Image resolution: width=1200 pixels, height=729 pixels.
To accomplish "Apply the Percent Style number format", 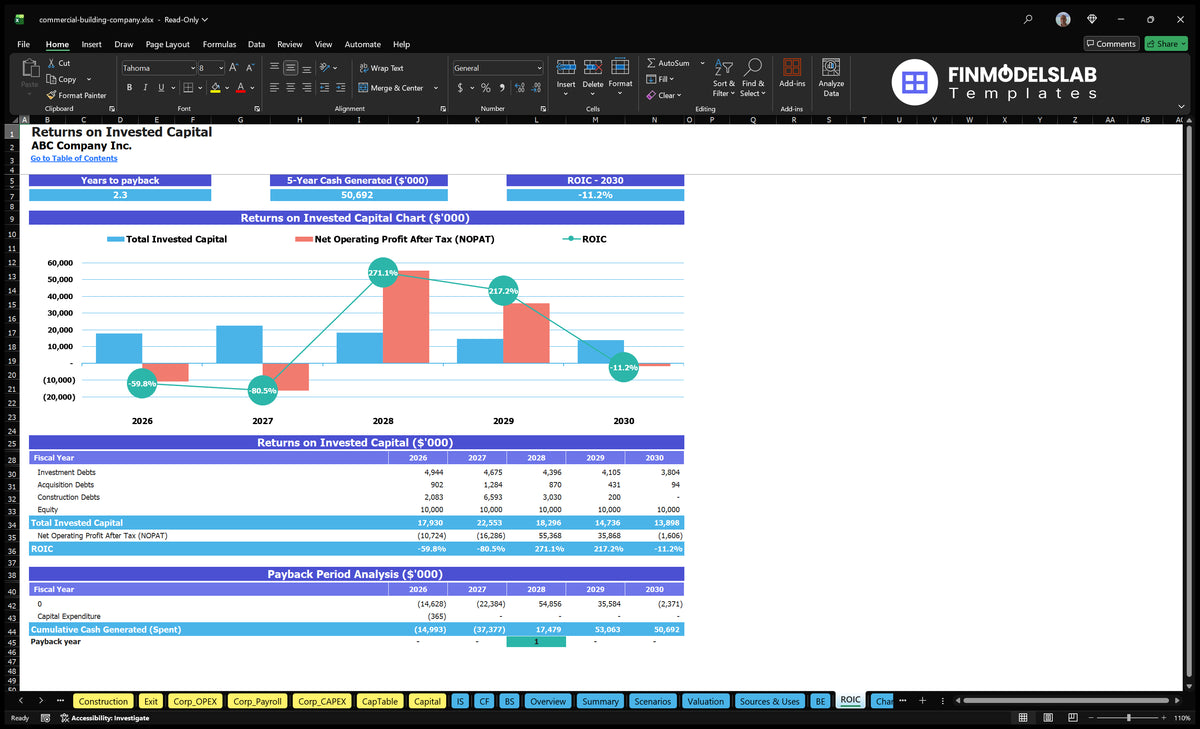I will pos(486,87).
